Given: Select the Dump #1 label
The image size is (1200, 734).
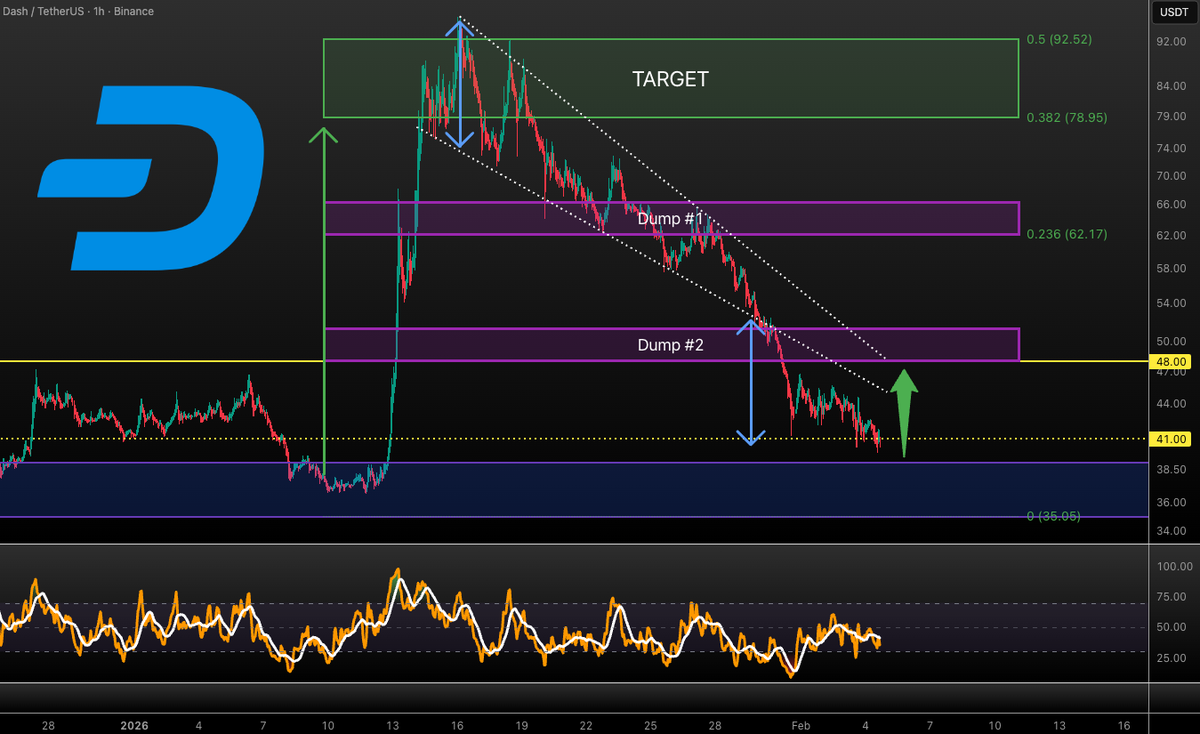Looking at the screenshot, I should click(x=671, y=218).
